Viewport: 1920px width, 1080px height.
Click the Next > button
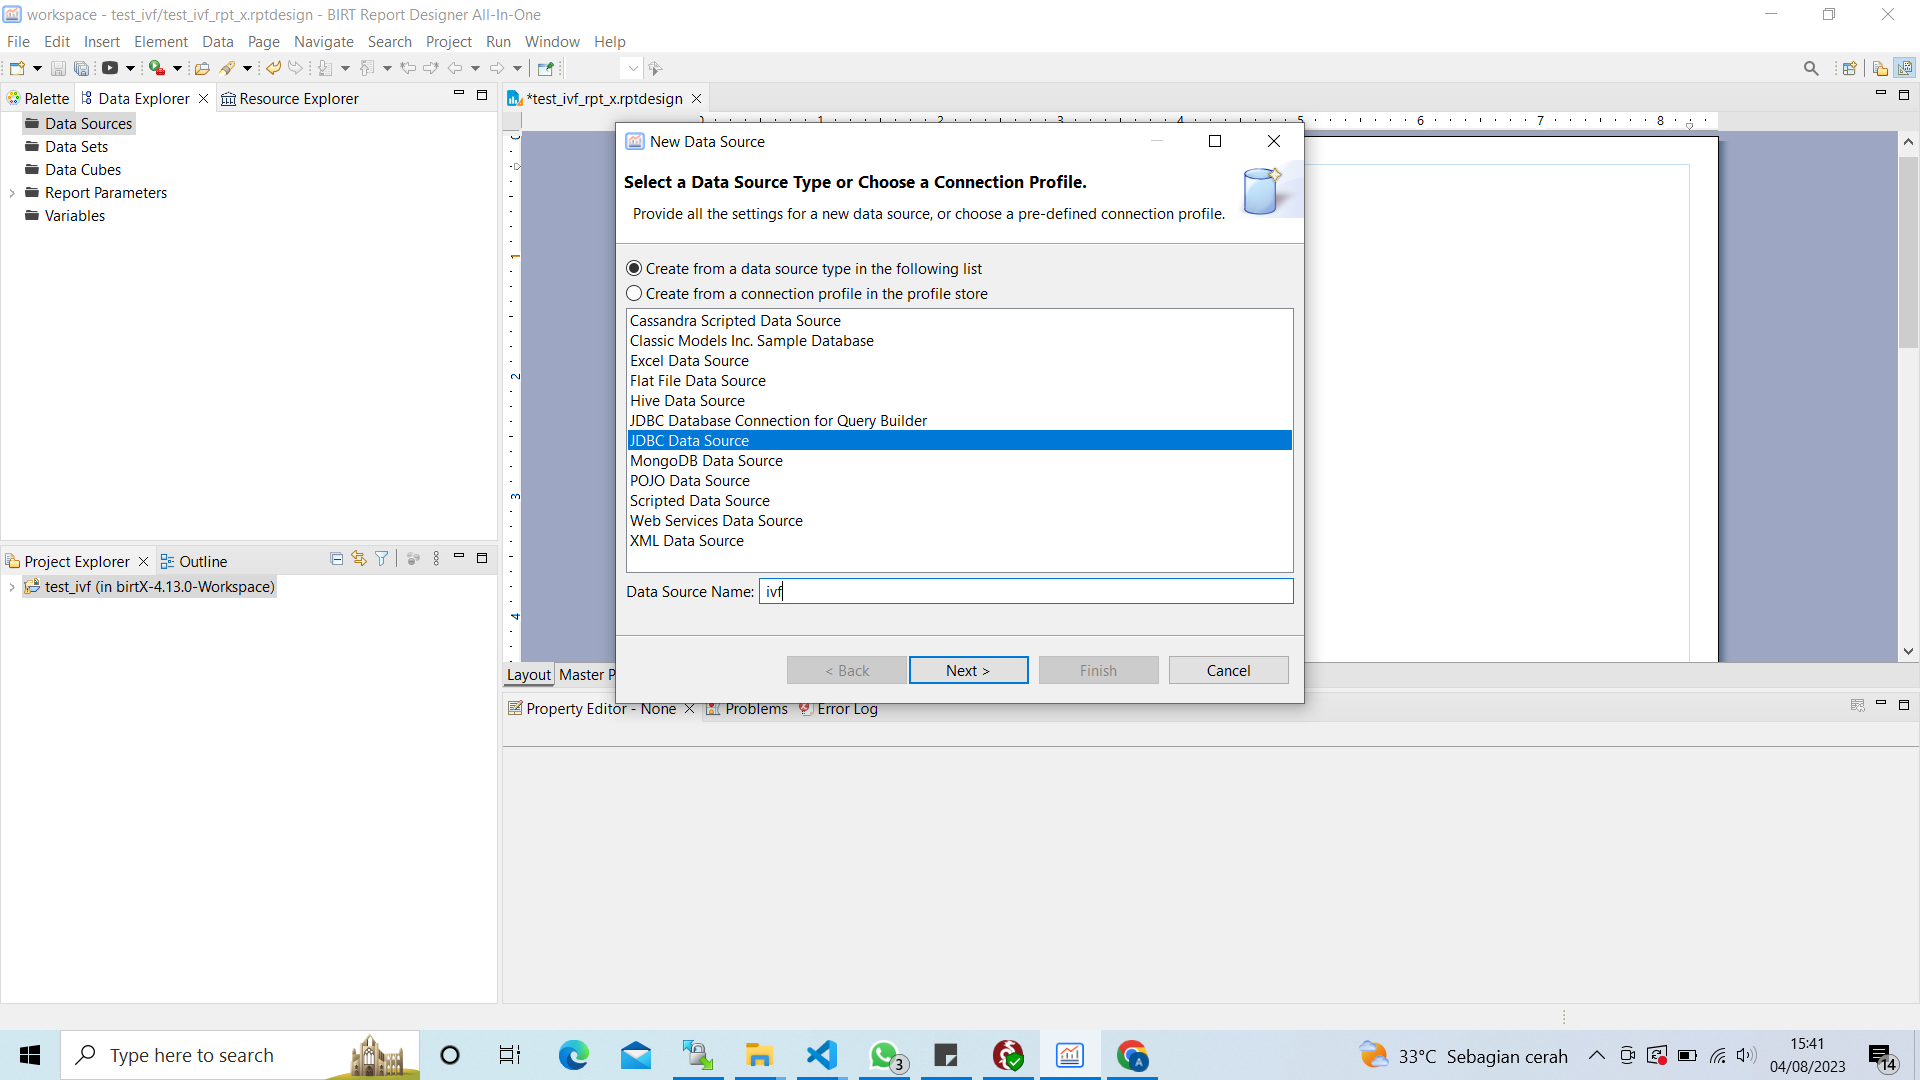(x=968, y=670)
